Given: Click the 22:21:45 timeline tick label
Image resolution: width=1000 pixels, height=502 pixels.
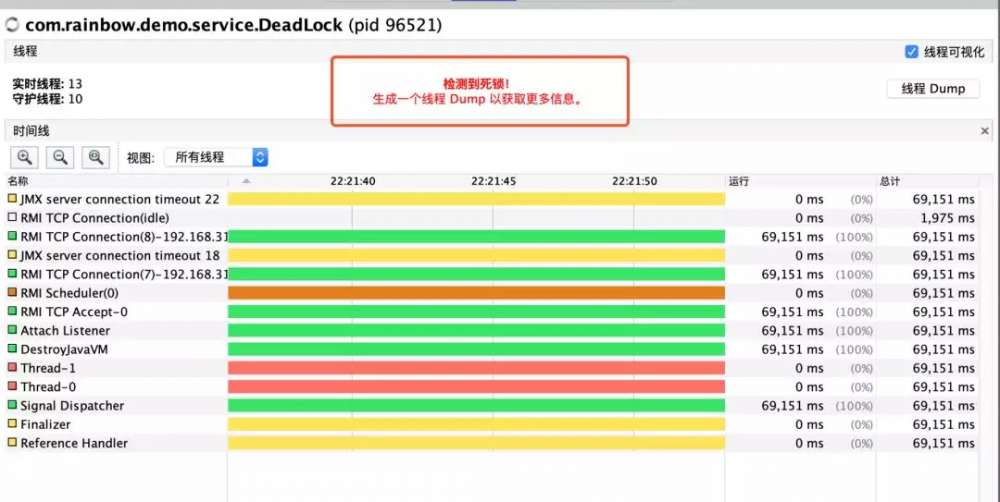Looking at the screenshot, I should pos(494,181).
